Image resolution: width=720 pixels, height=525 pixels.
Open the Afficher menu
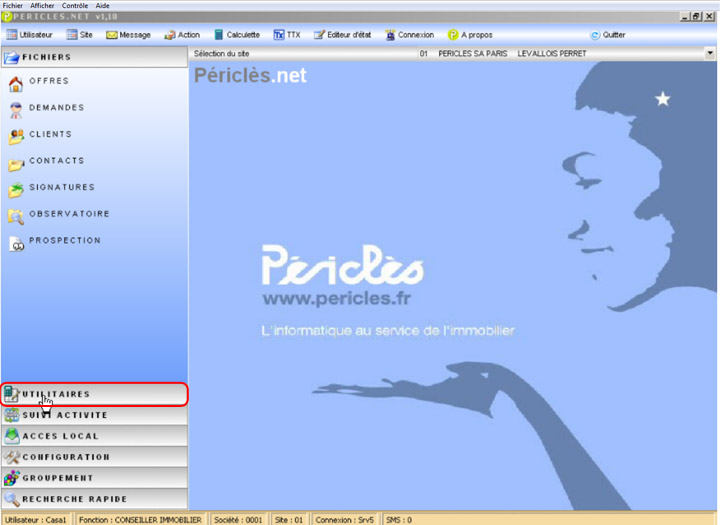click(x=42, y=5)
